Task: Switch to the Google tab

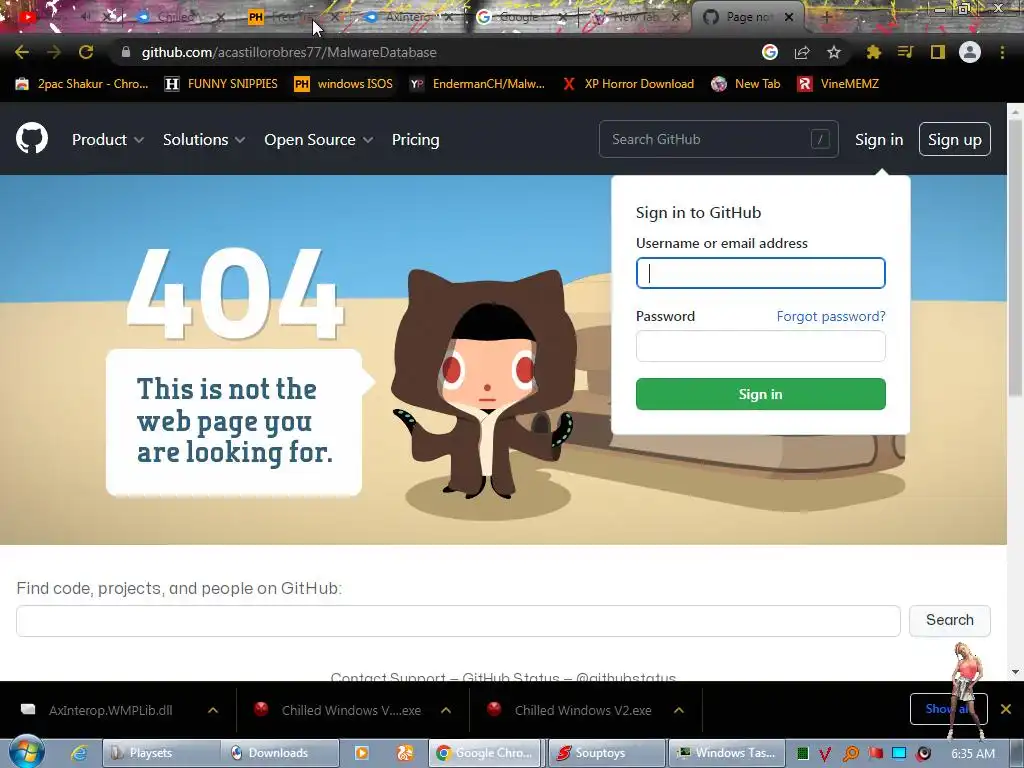Action: (x=519, y=17)
